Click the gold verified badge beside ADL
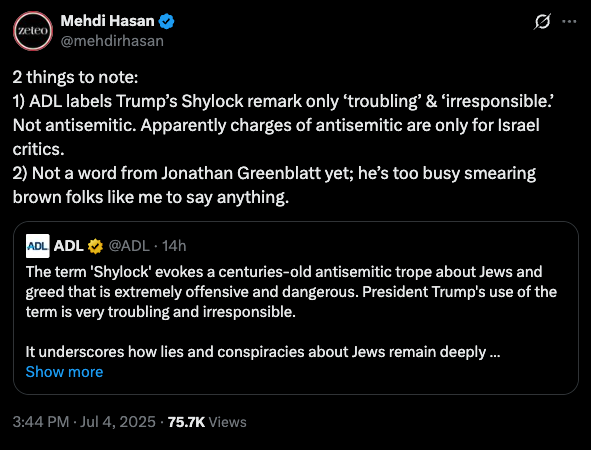The image size is (591, 450). [95, 246]
